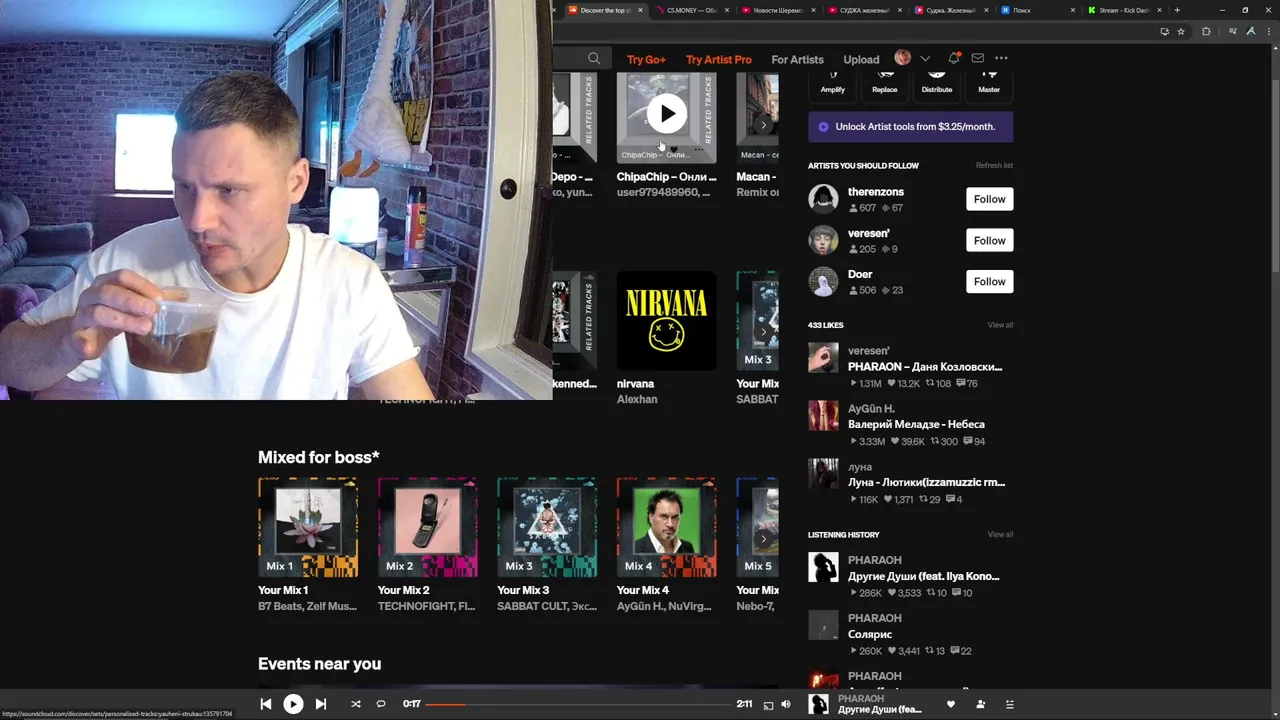The height and width of the screenshot is (720, 1280).
Task: Bookmark this page with the star icon
Action: [x=1181, y=31]
